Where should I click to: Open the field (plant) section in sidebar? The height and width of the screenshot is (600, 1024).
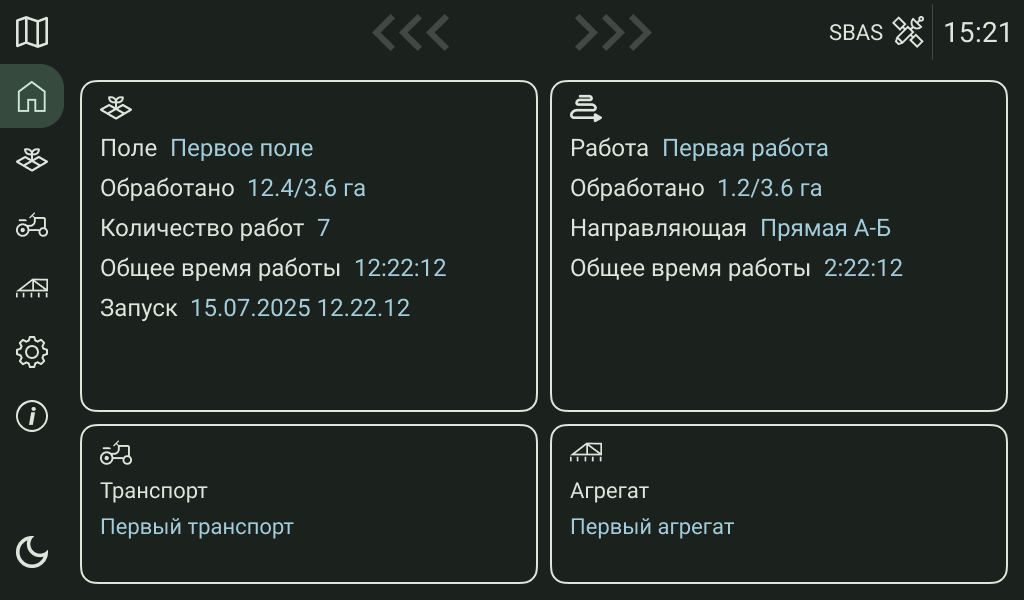pos(31,160)
